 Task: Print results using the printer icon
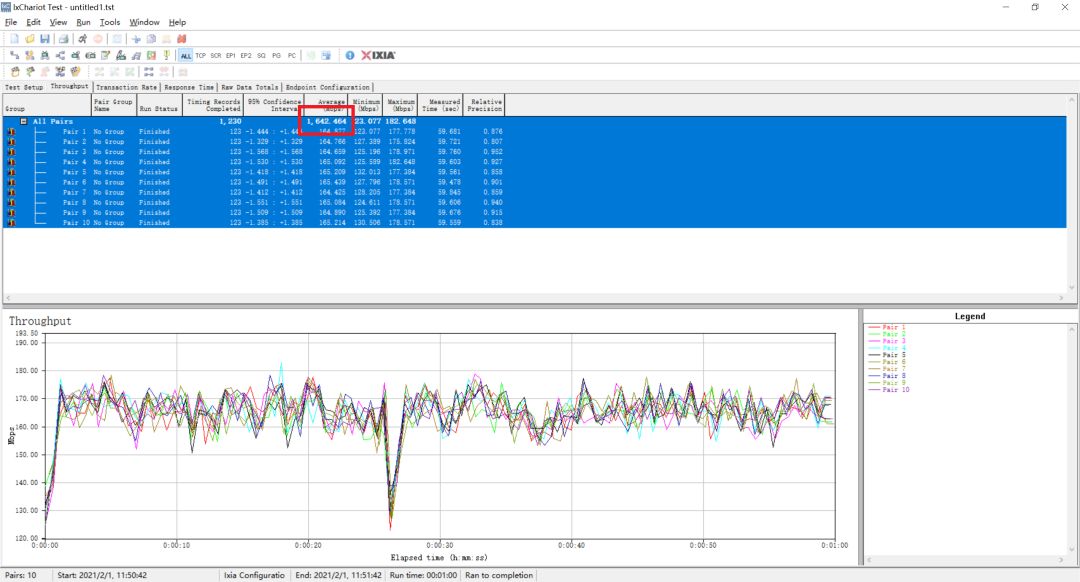[x=63, y=39]
